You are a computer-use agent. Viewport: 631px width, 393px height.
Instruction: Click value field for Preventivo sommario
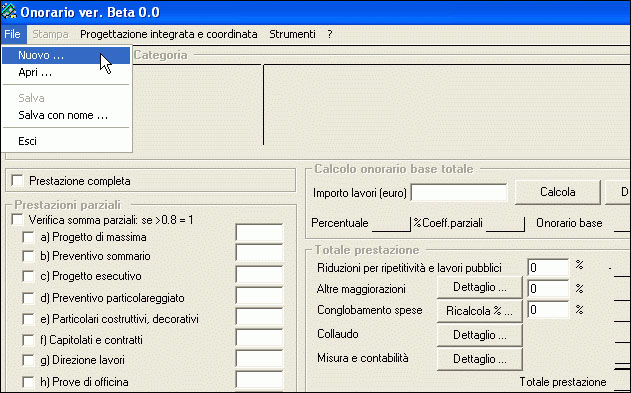tap(259, 254)
